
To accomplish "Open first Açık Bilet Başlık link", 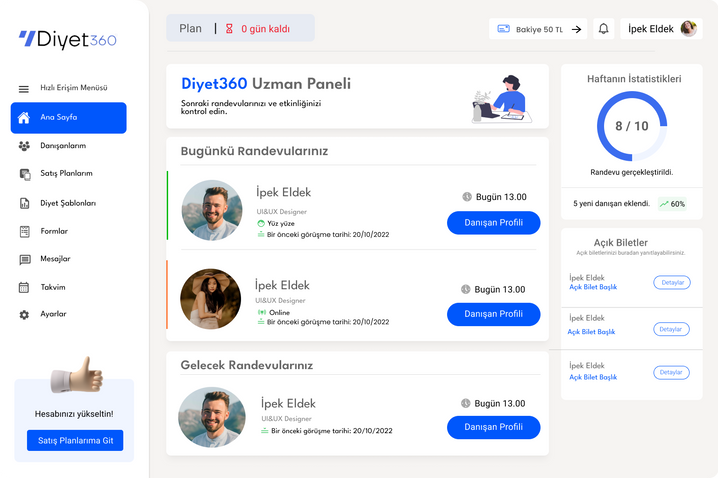I will (x=593, y=287).
